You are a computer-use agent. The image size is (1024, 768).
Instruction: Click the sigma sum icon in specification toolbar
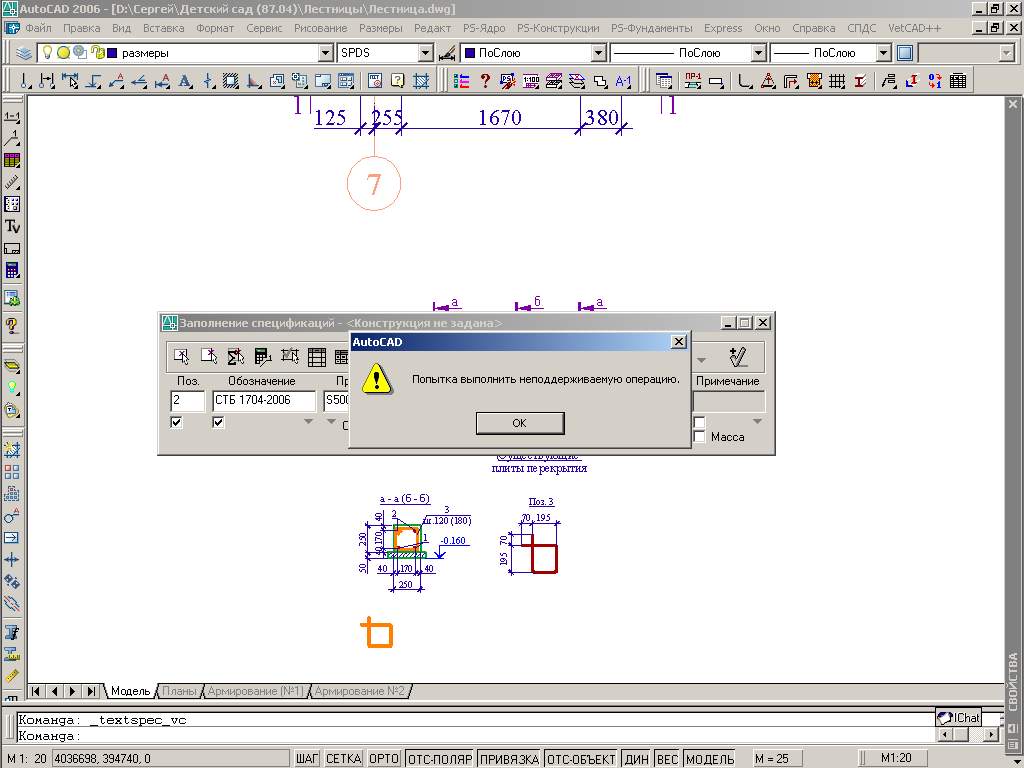click(236, 357)
